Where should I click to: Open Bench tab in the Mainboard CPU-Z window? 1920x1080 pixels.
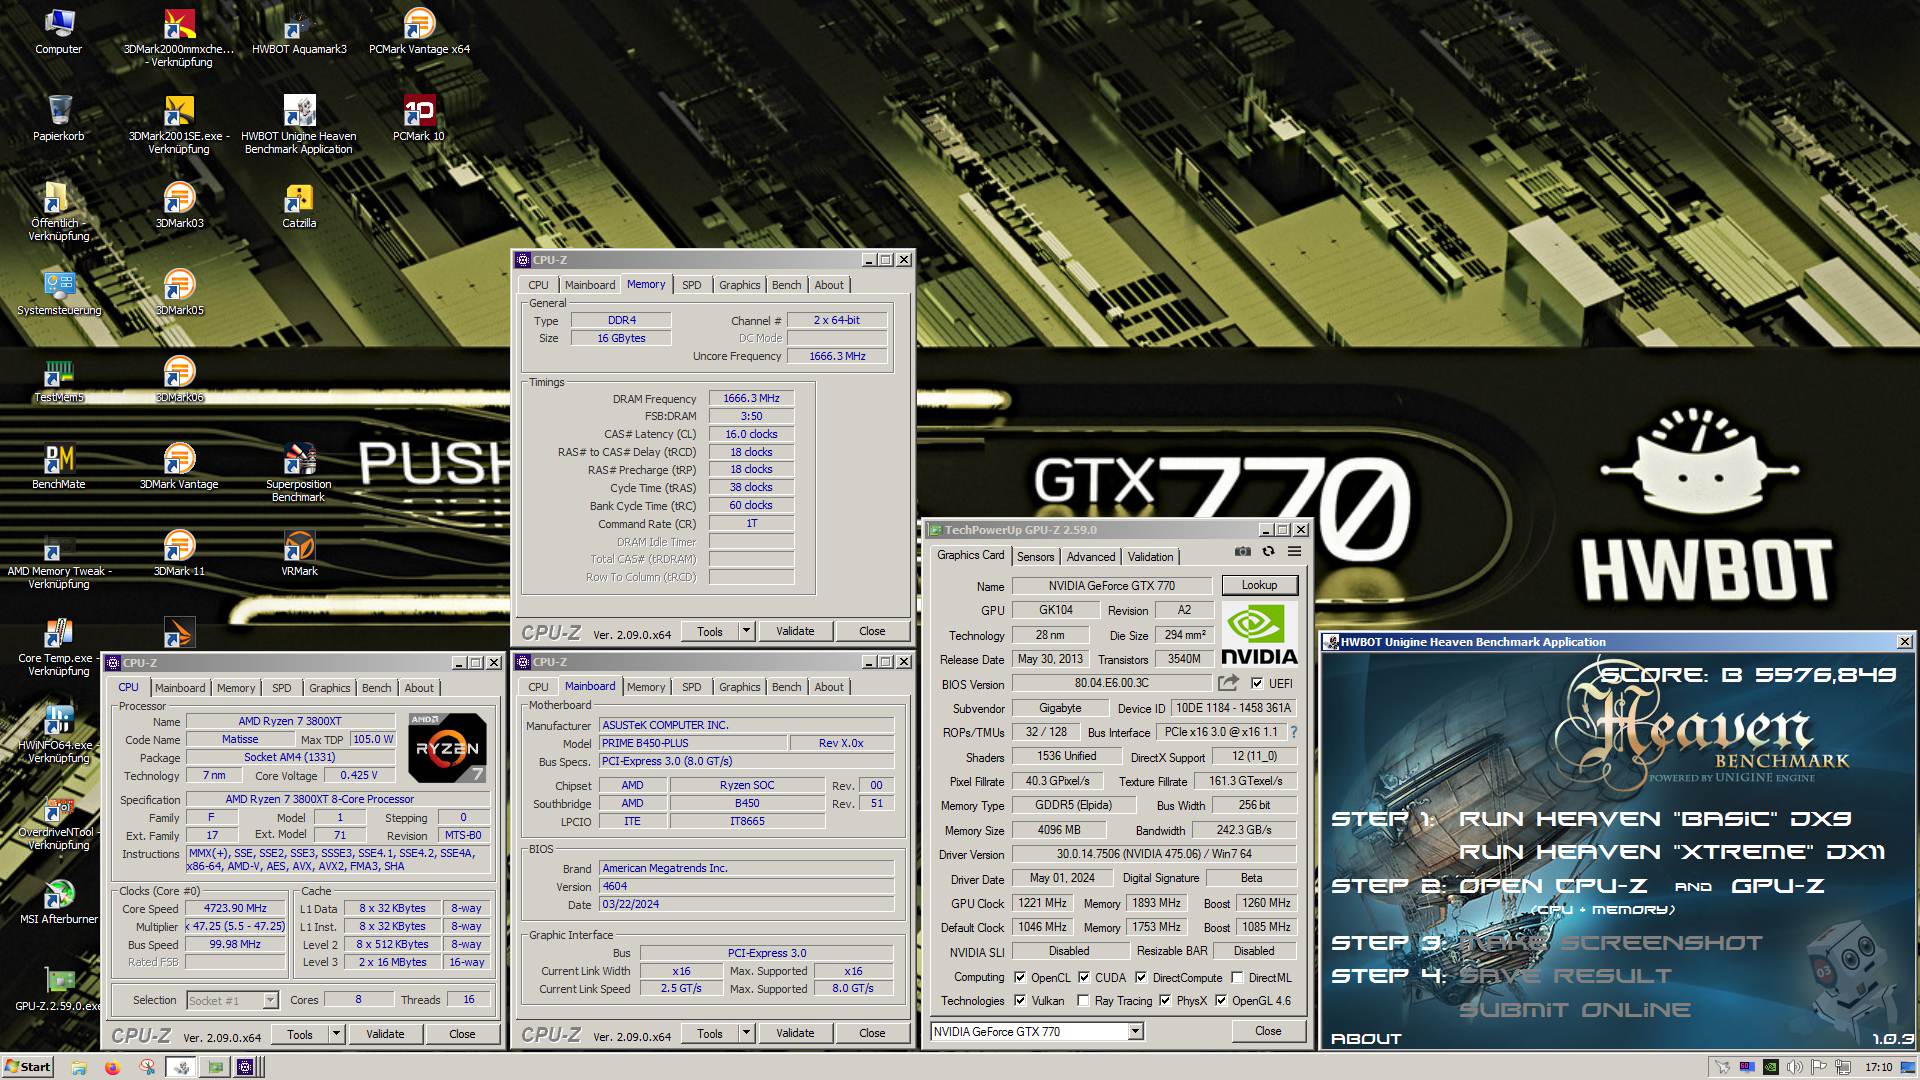click(786, 687)
